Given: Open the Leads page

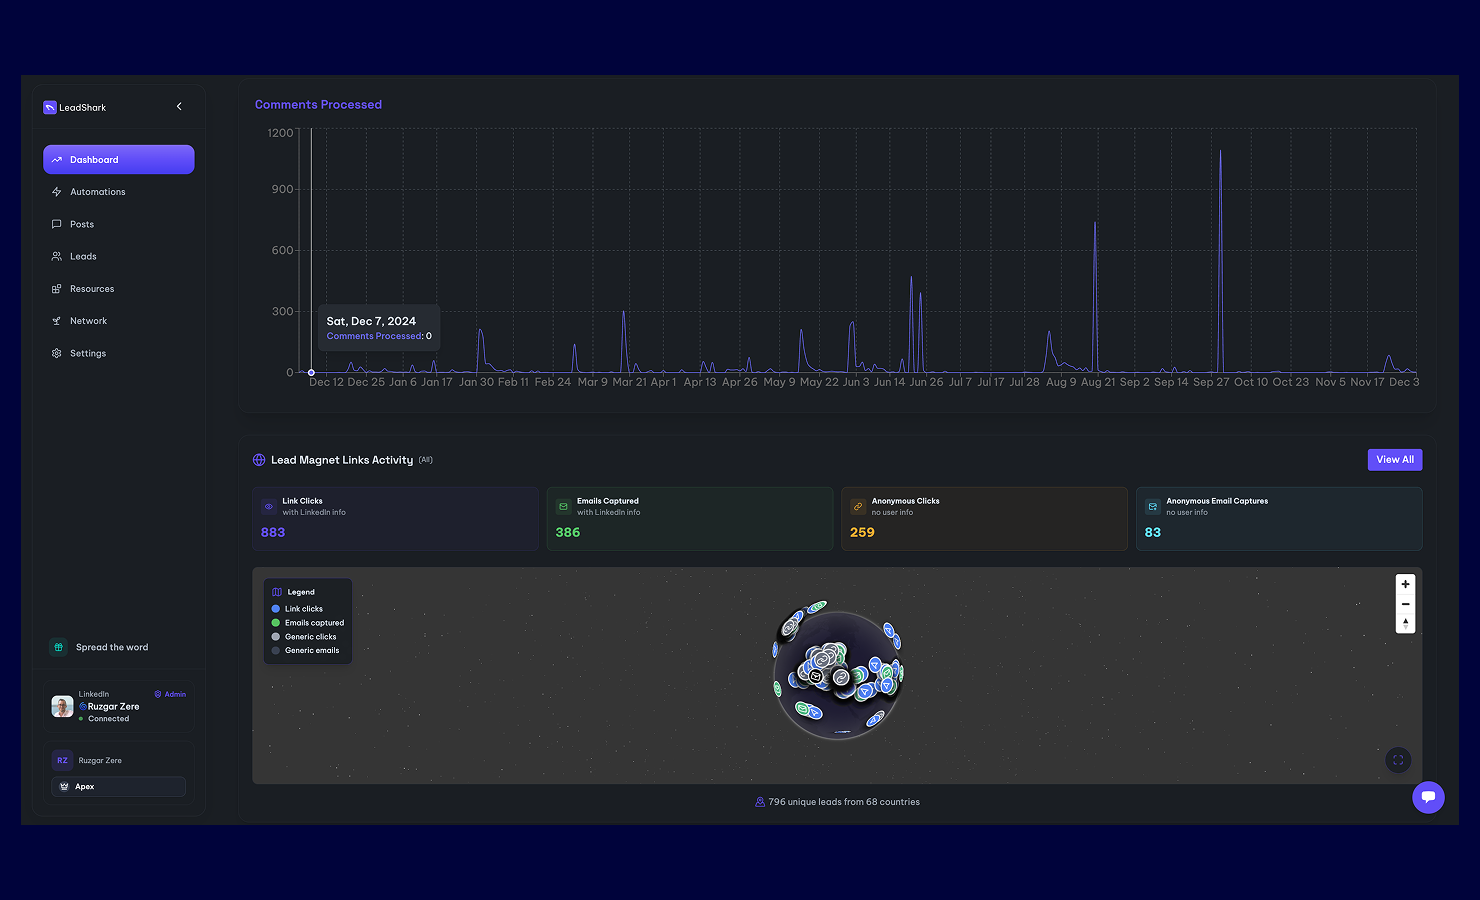Looking at the screenshot, I should coord(83,256).
